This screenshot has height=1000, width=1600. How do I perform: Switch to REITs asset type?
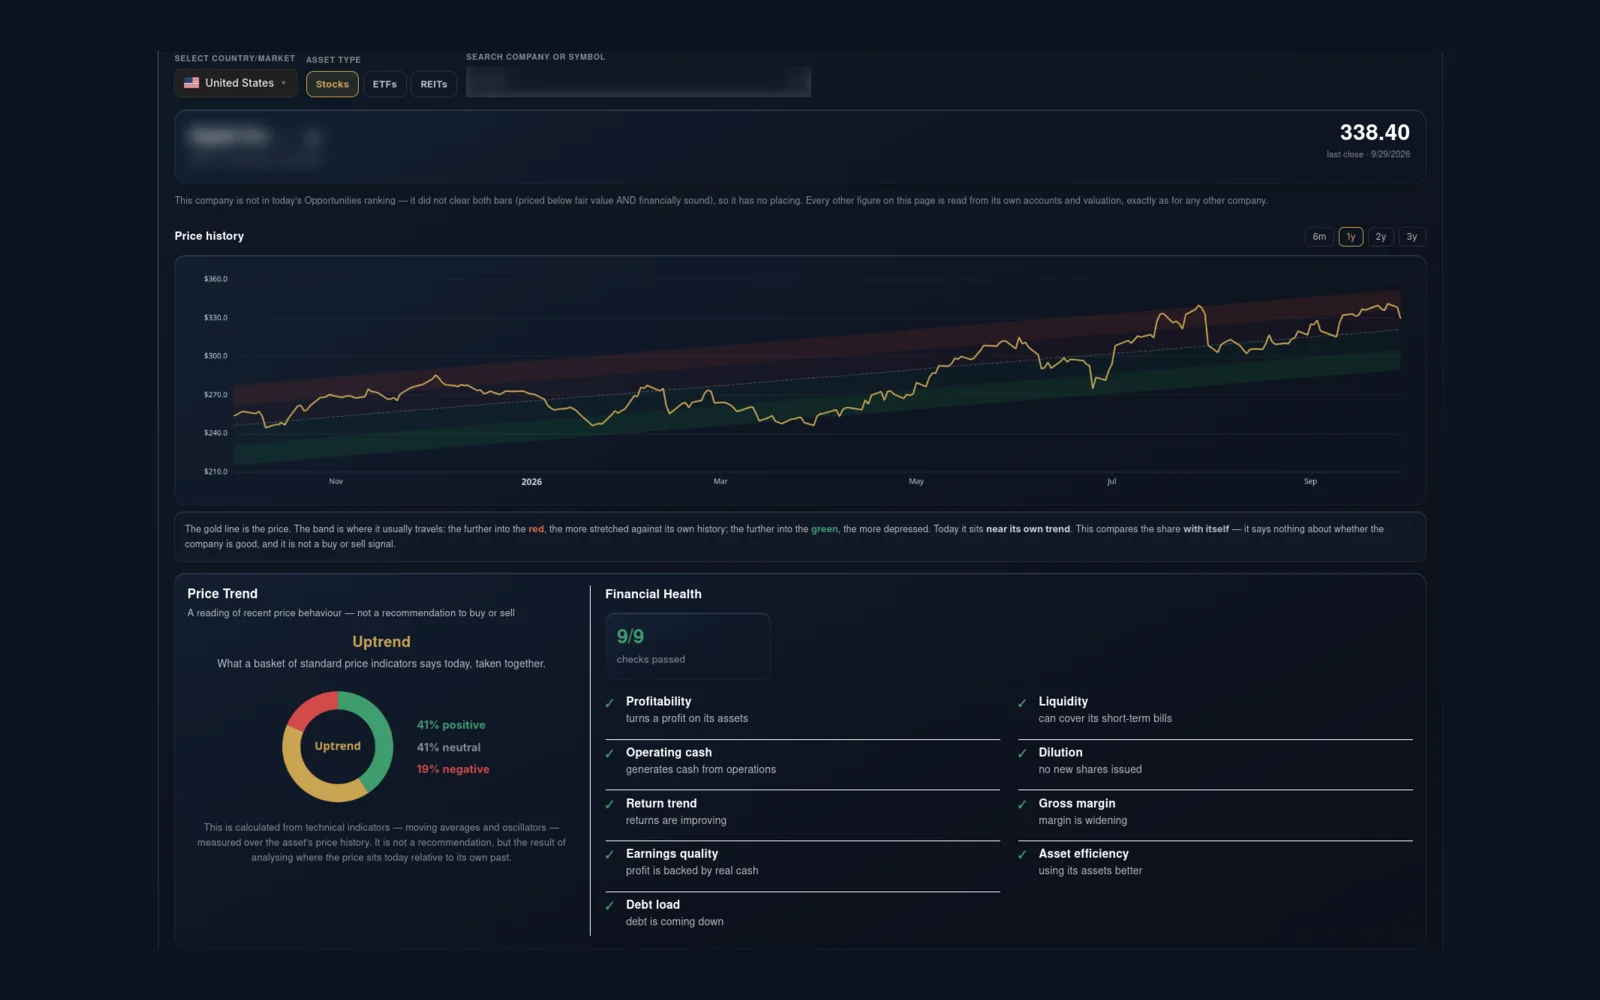434,84
